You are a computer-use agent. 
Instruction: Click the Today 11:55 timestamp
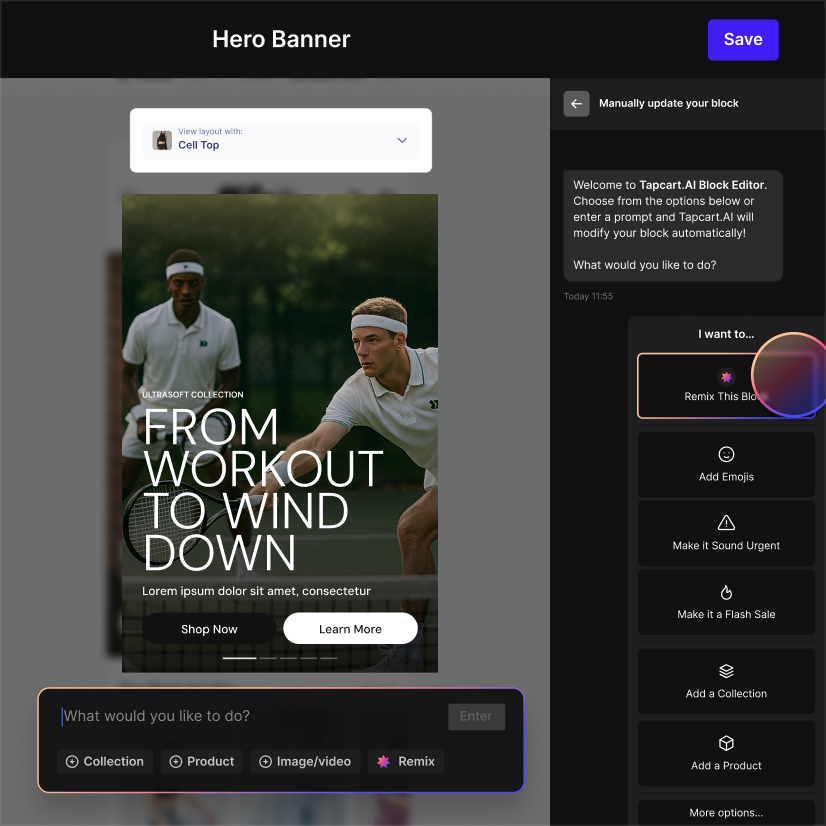click(588, 296)
